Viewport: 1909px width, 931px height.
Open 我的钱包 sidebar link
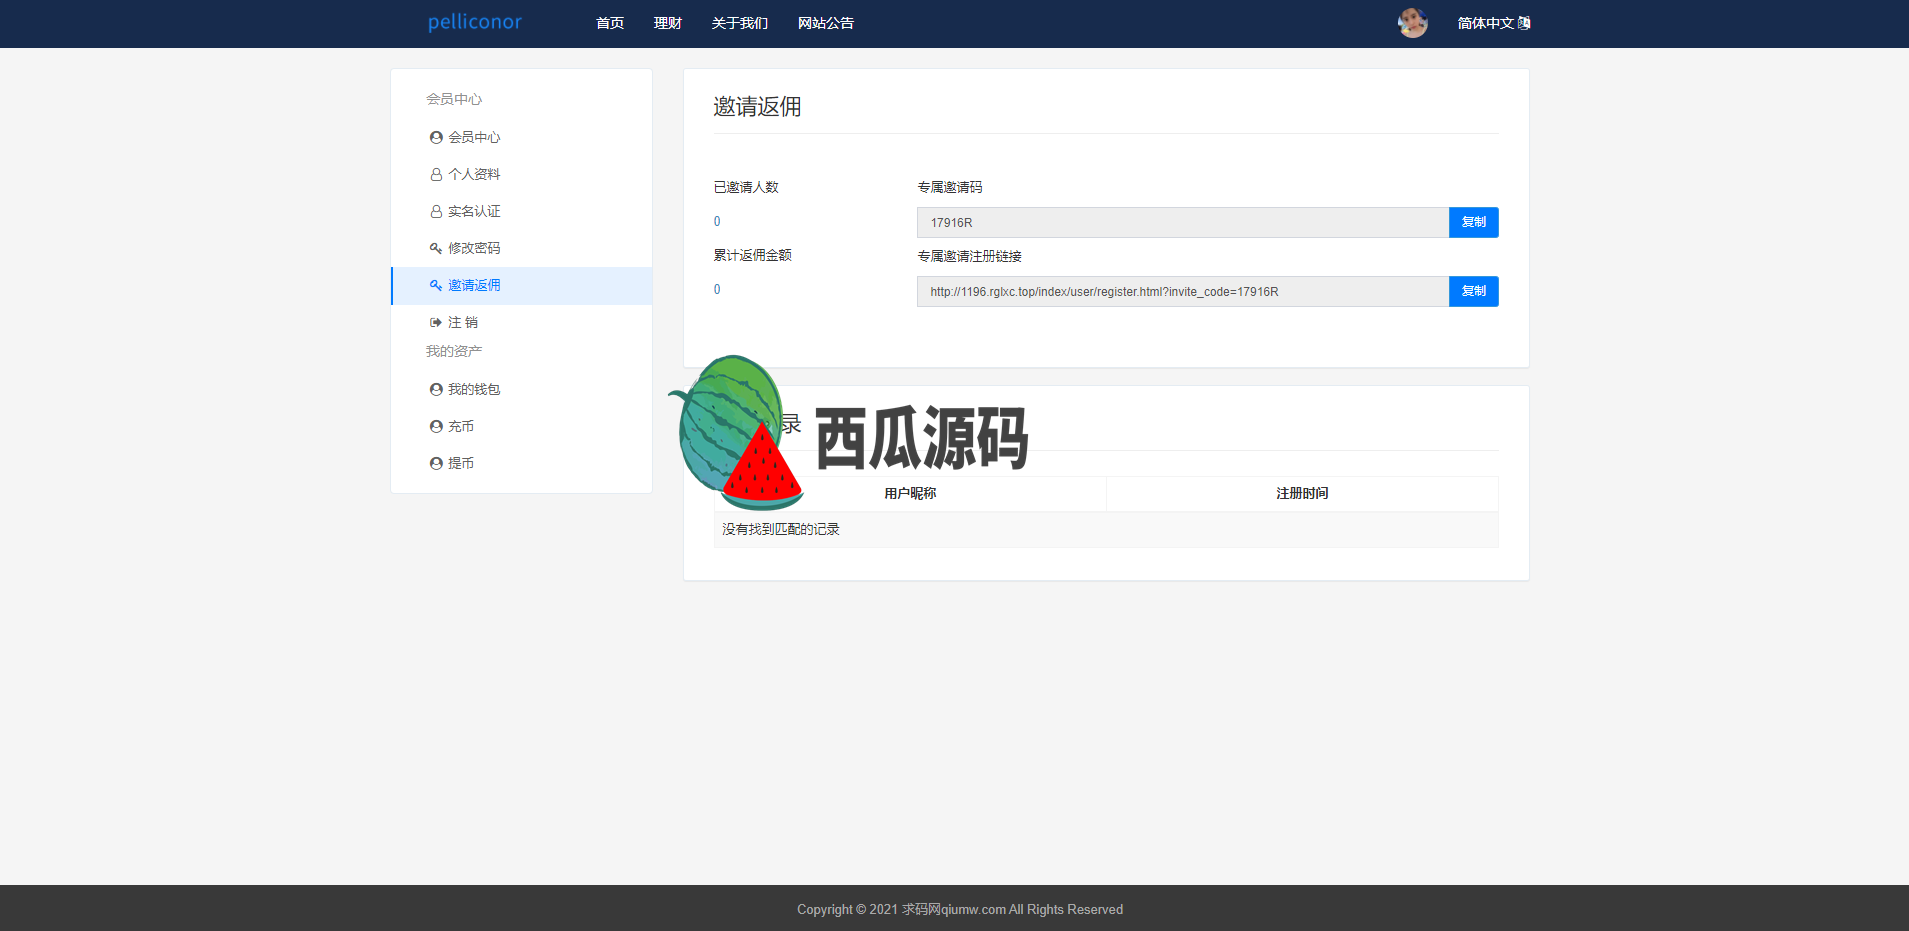pos(474,389)
